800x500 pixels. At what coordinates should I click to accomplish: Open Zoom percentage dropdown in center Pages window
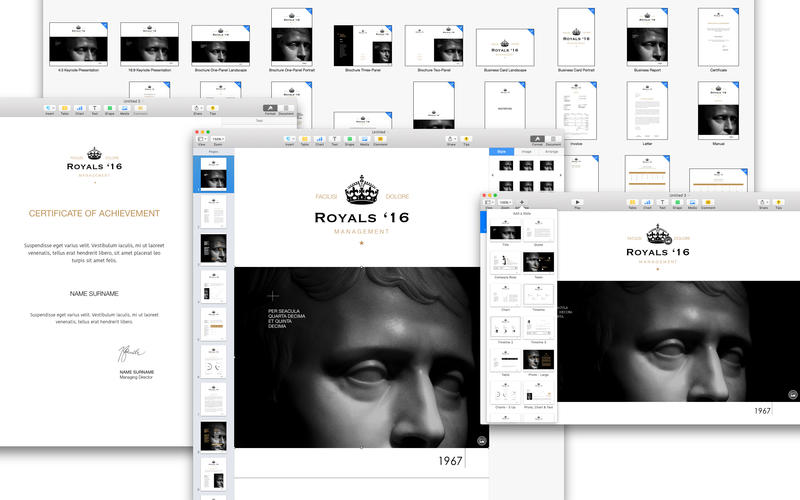click(218, 139)
